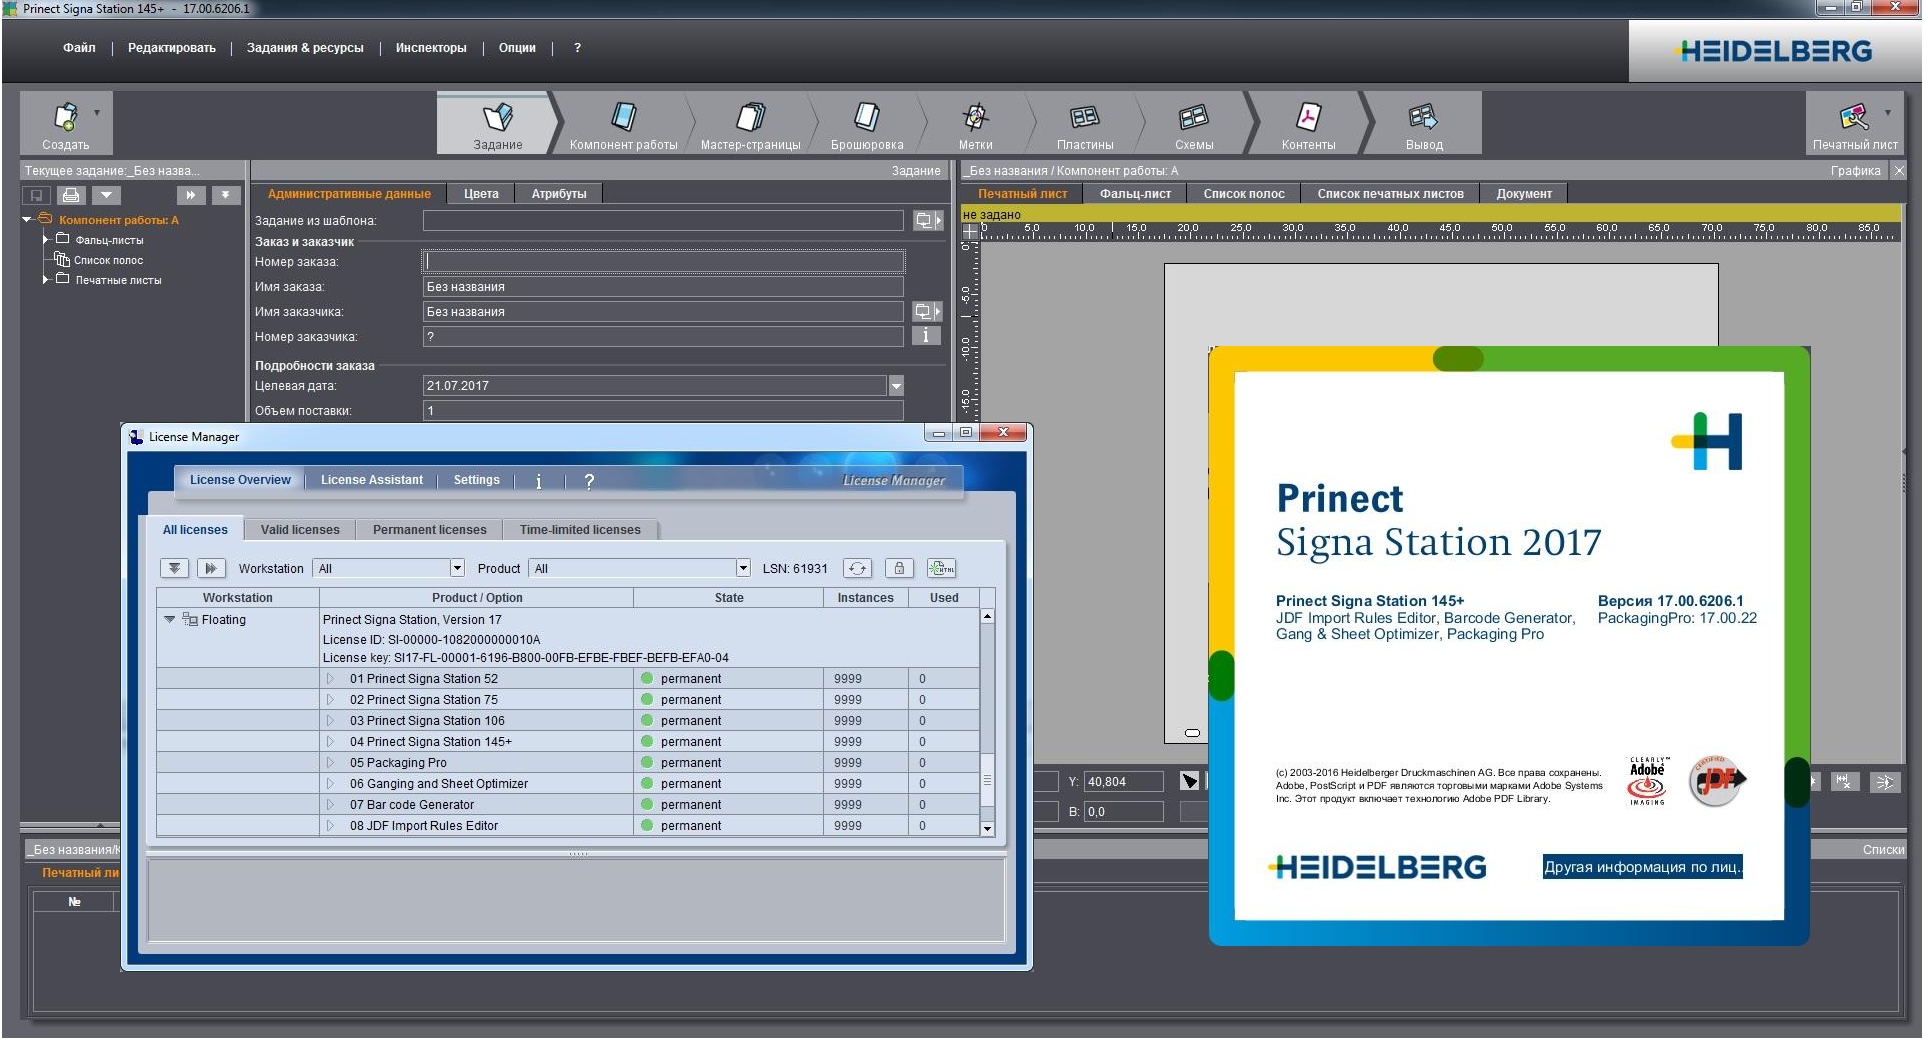
Task: Switch to the License Assistant tab
Action: pyautogui.click(x=372, y=481)
